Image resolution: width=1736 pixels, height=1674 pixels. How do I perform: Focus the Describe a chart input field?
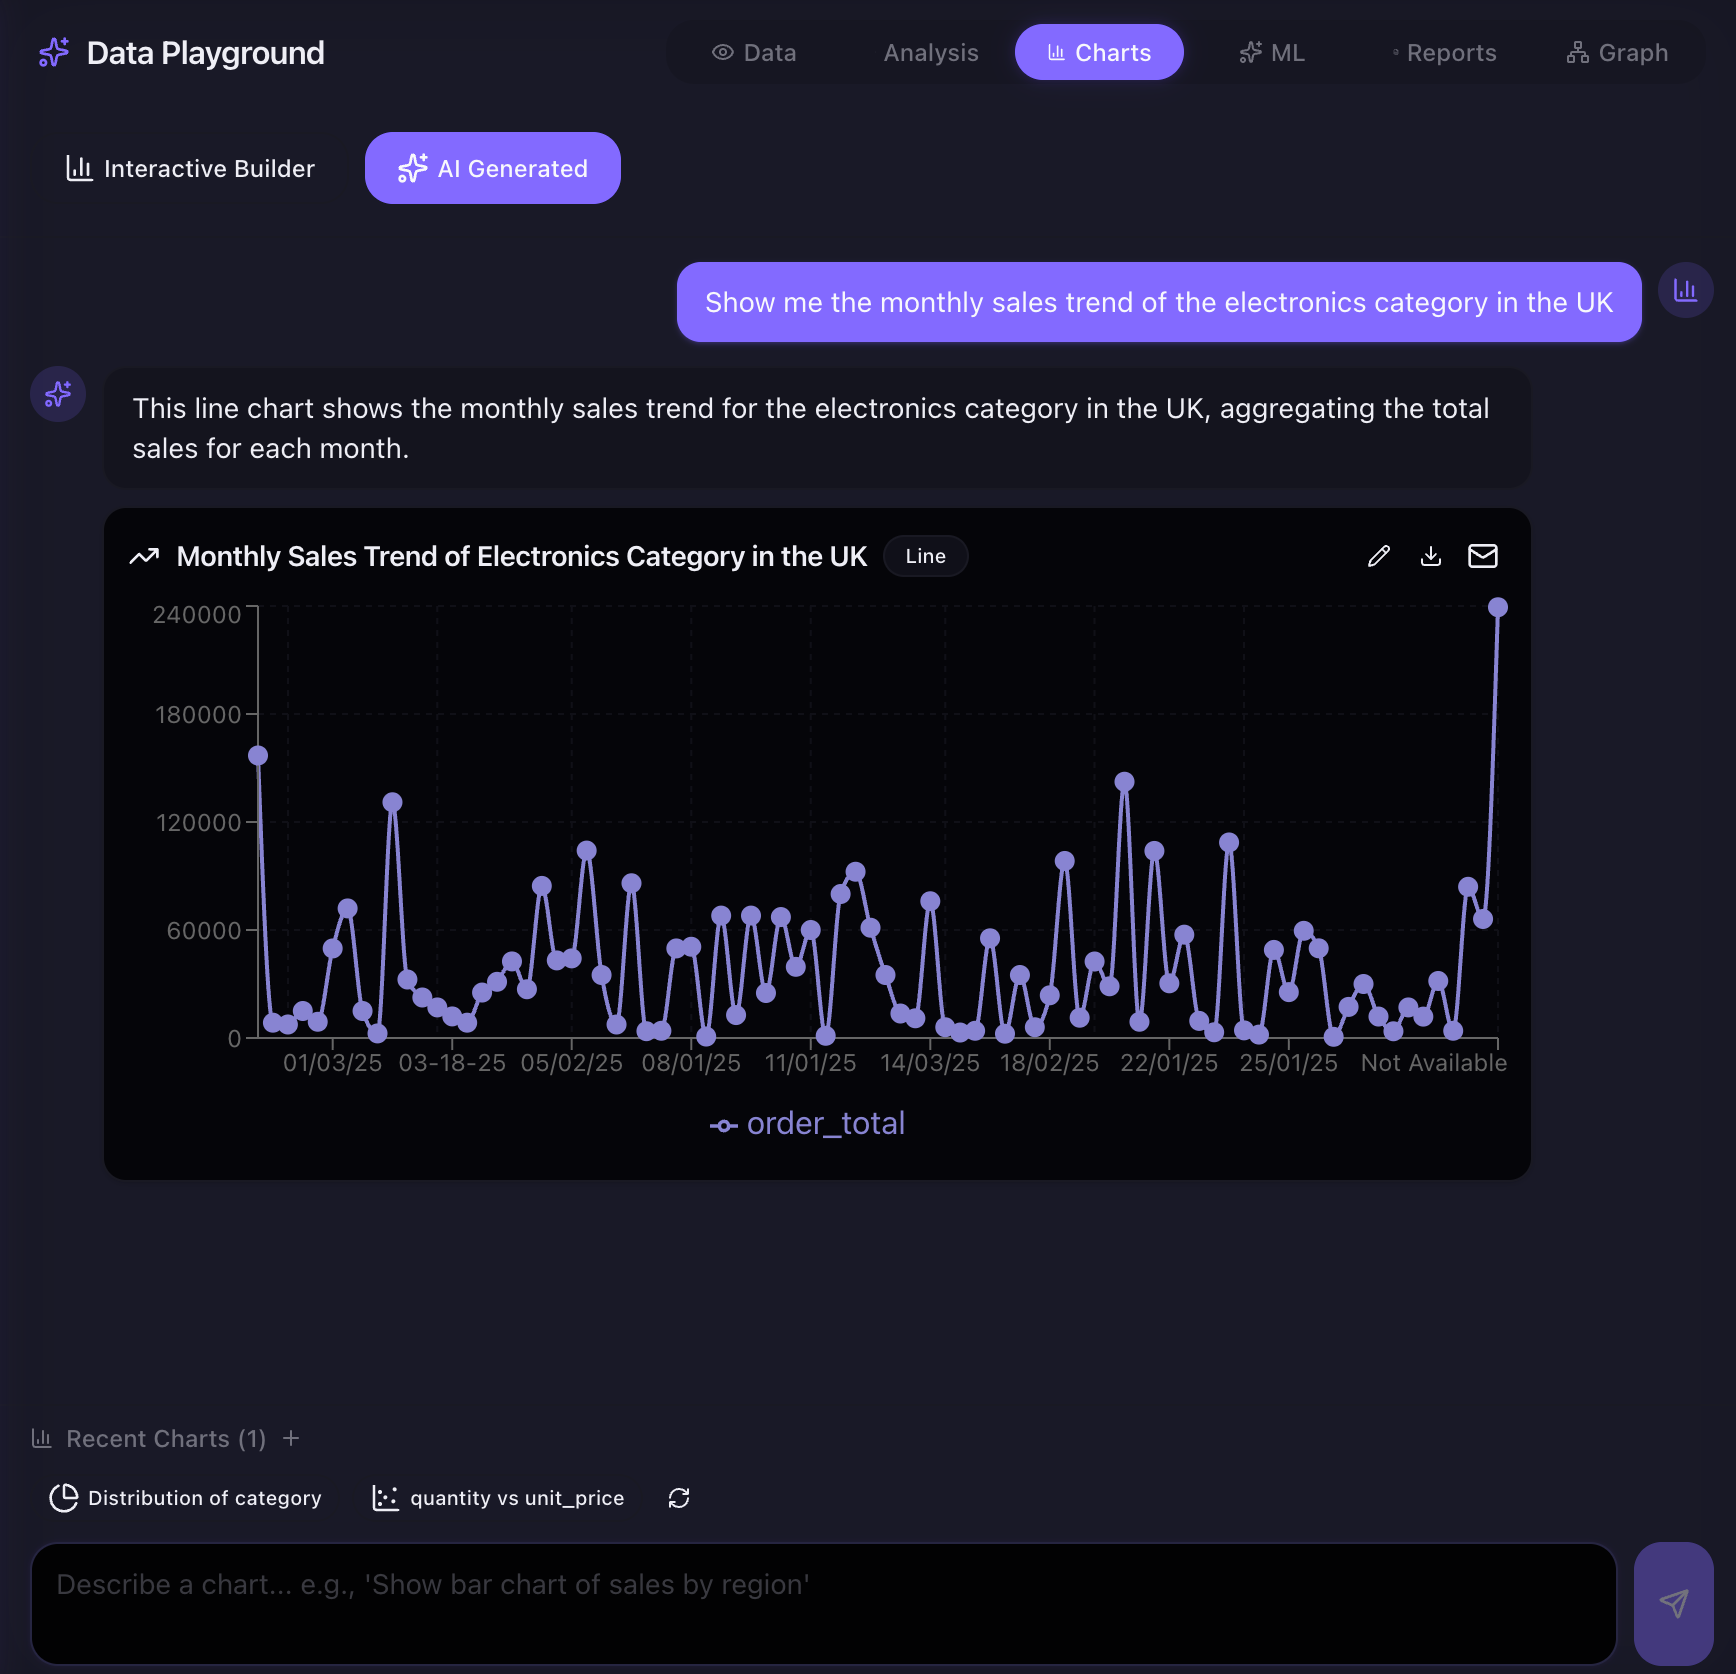point(824,1604)
